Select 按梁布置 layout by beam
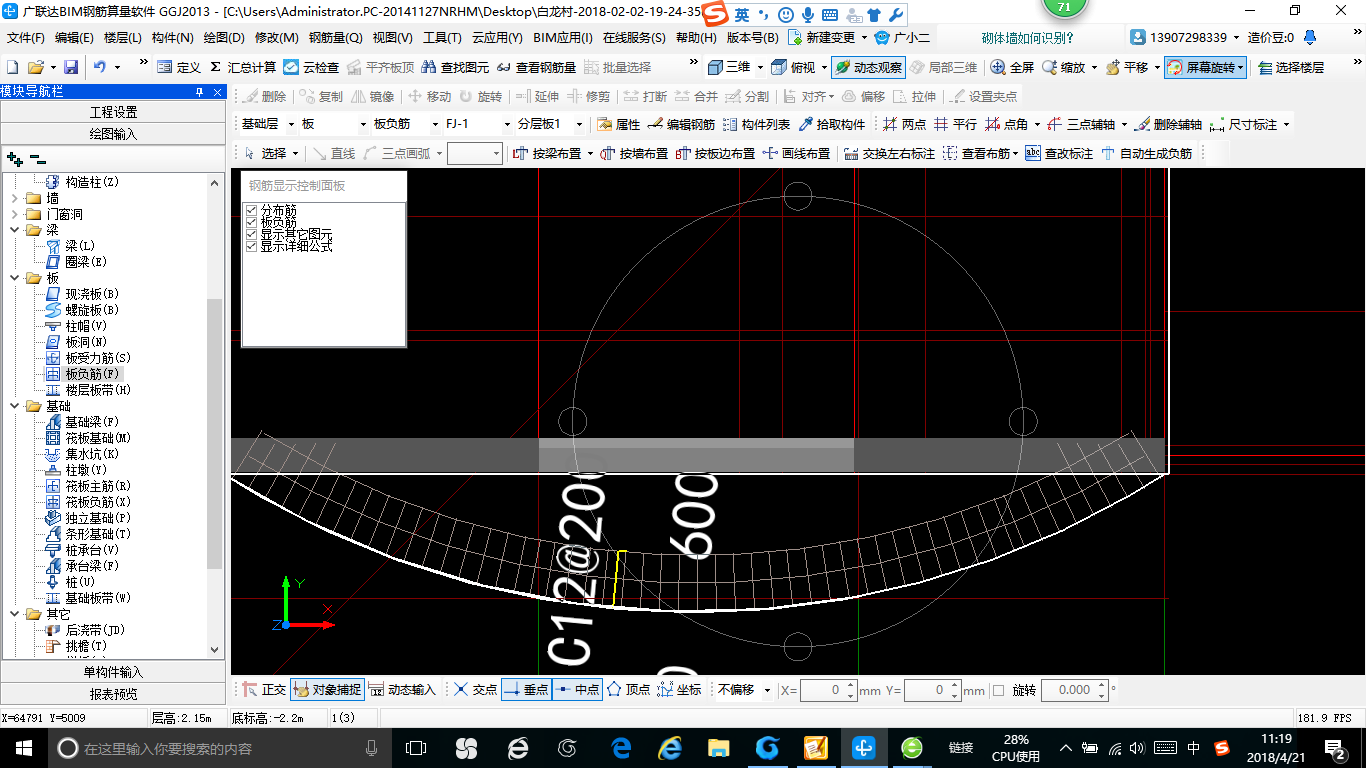1366x768 pixels. (x=547, y=153)
